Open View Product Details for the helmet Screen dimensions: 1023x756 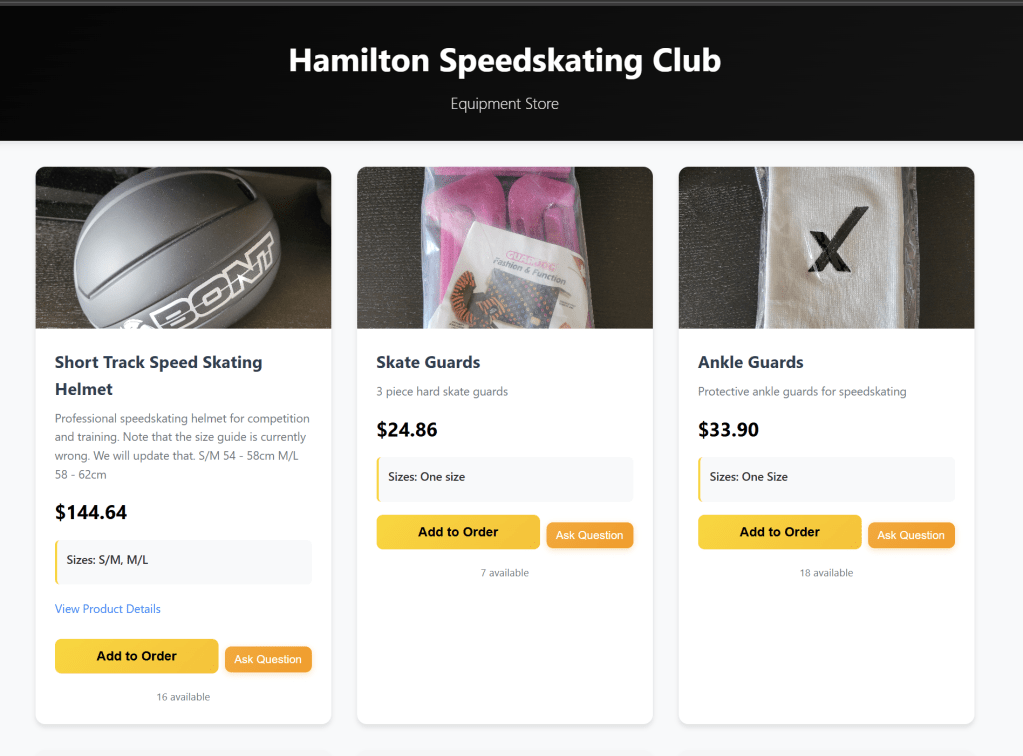[108, 609]
